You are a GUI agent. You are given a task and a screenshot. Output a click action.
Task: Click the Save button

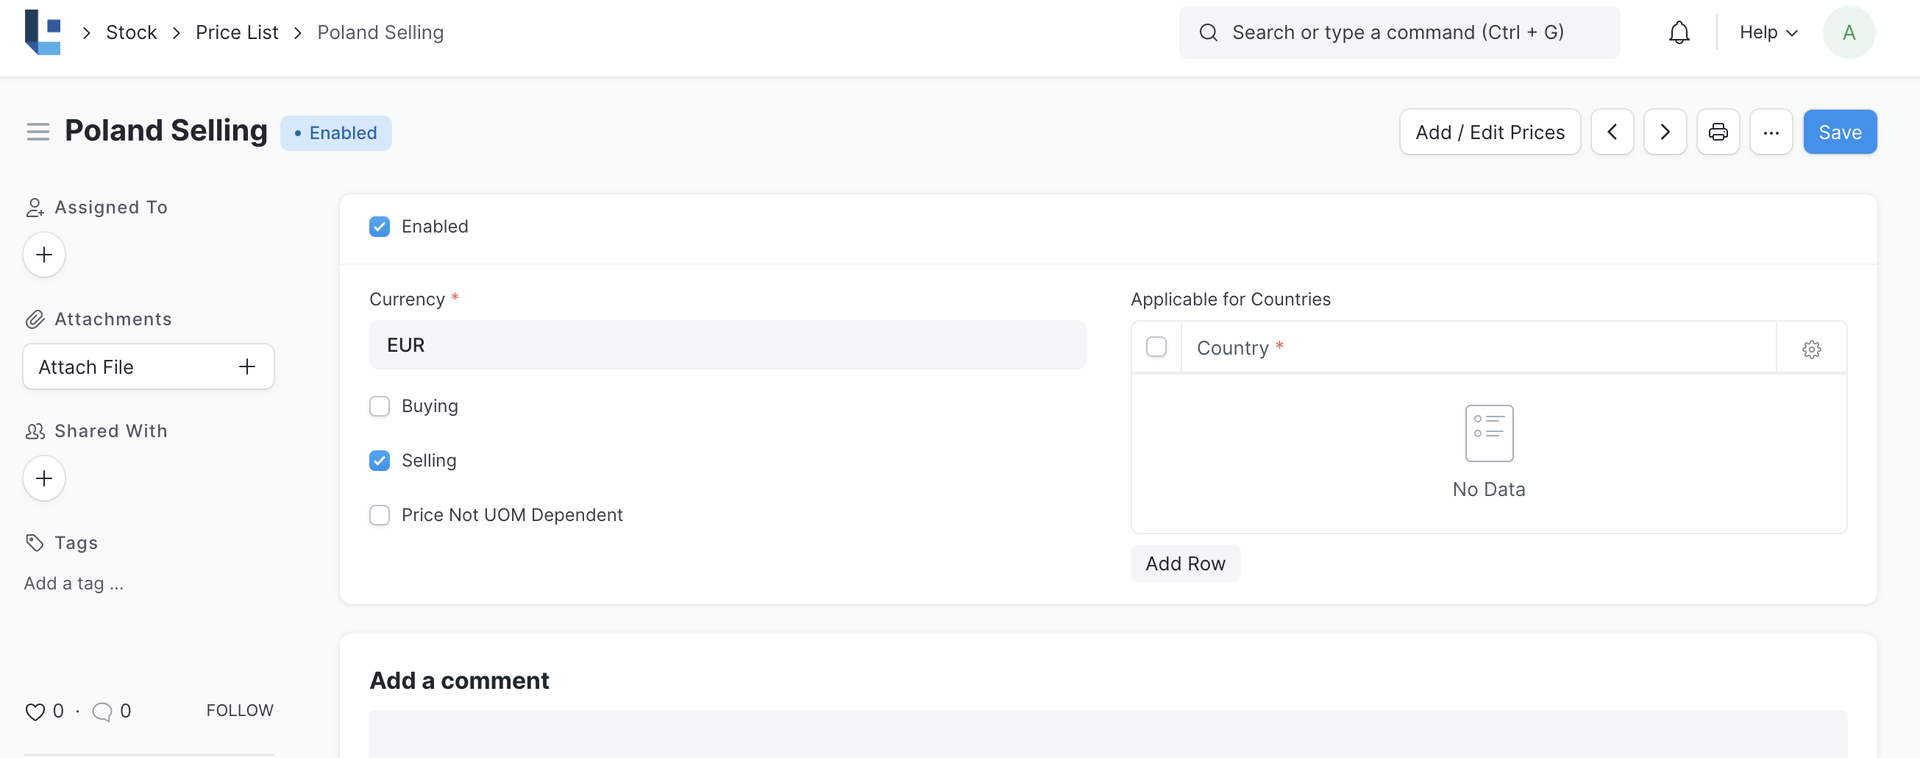1839,132
